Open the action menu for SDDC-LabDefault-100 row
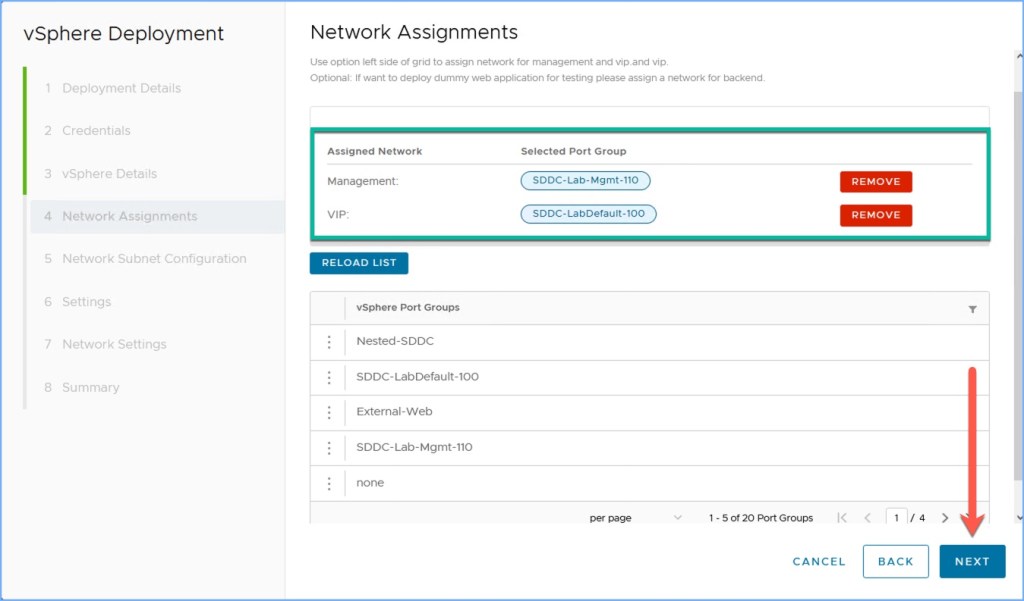The image size is (1024, 601). 329,377
